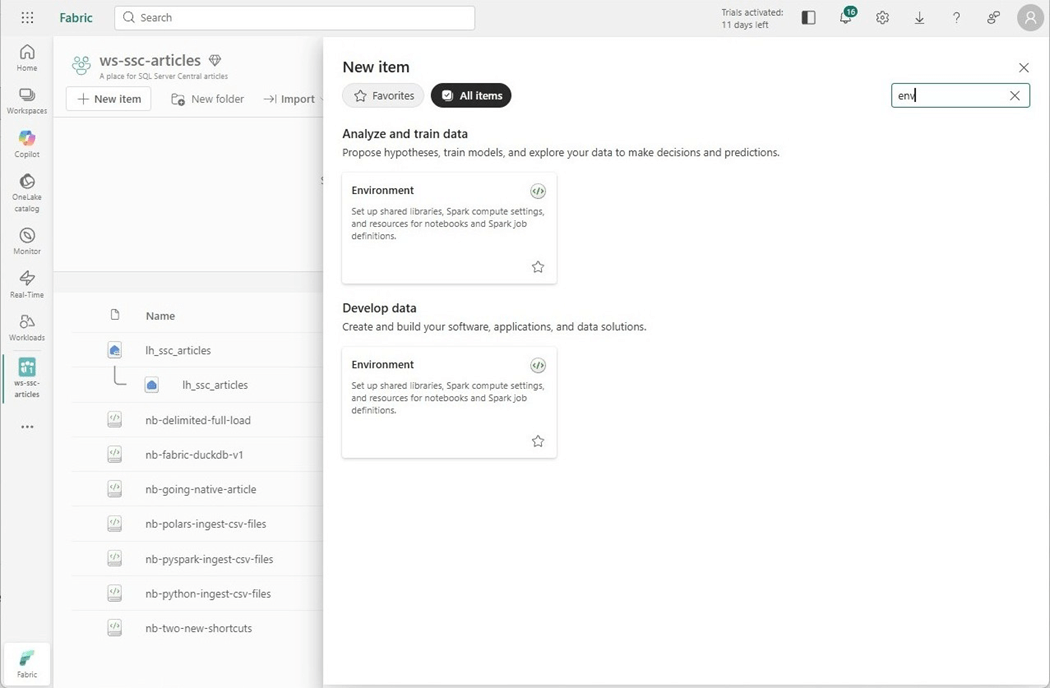
Task: Click the Environment code icon under Analyze and train data
Action: point(538,191)
